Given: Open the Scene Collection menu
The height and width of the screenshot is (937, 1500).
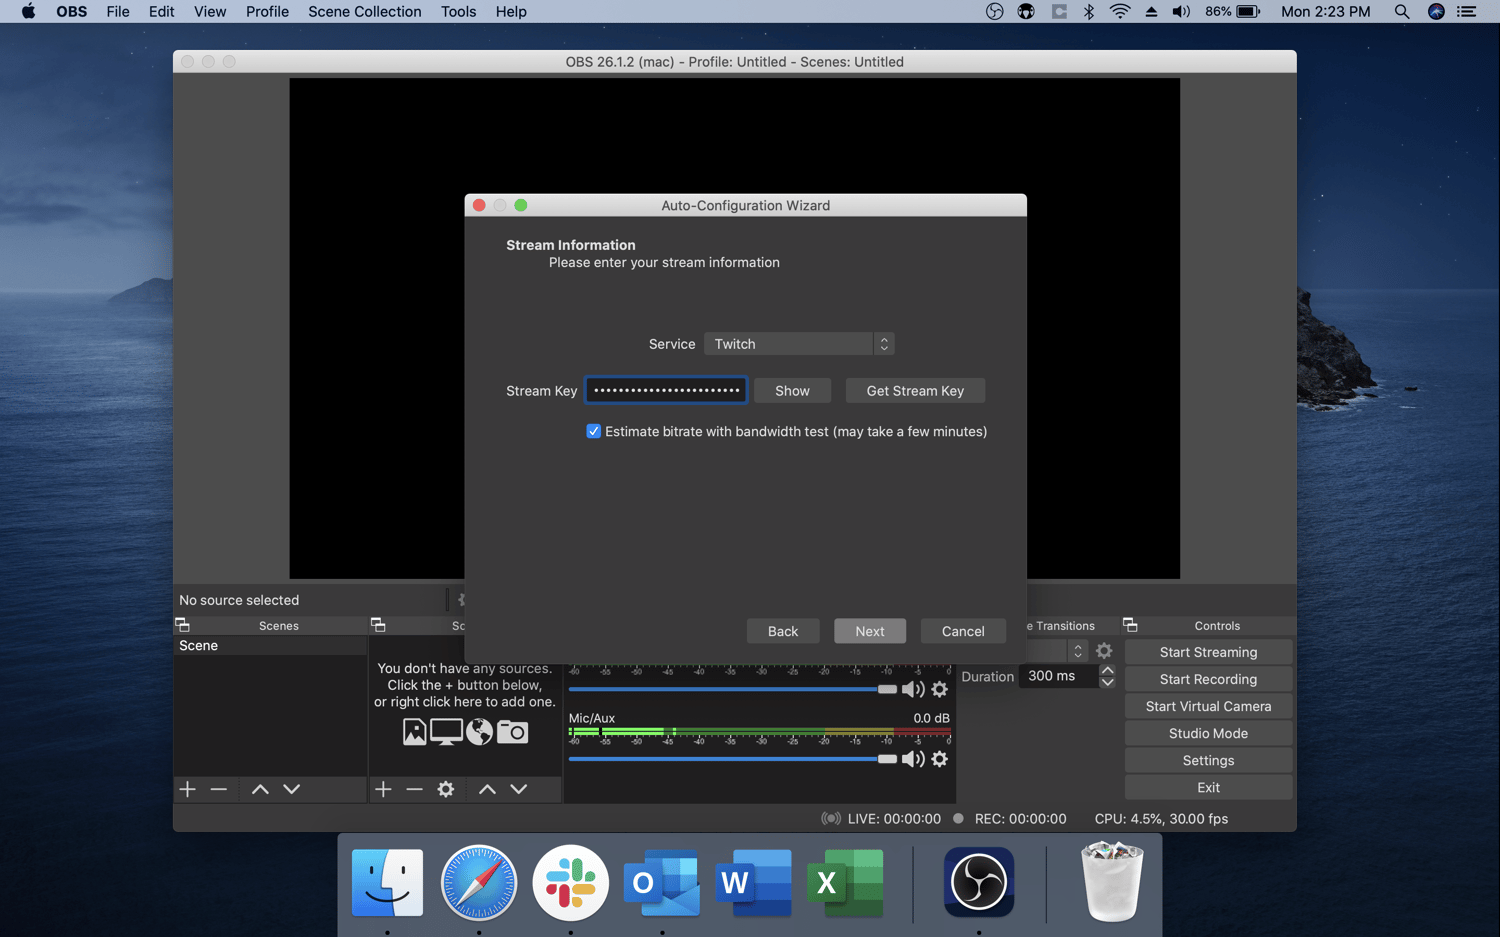Looking at the screenshot, I should (x=364, y=11).
